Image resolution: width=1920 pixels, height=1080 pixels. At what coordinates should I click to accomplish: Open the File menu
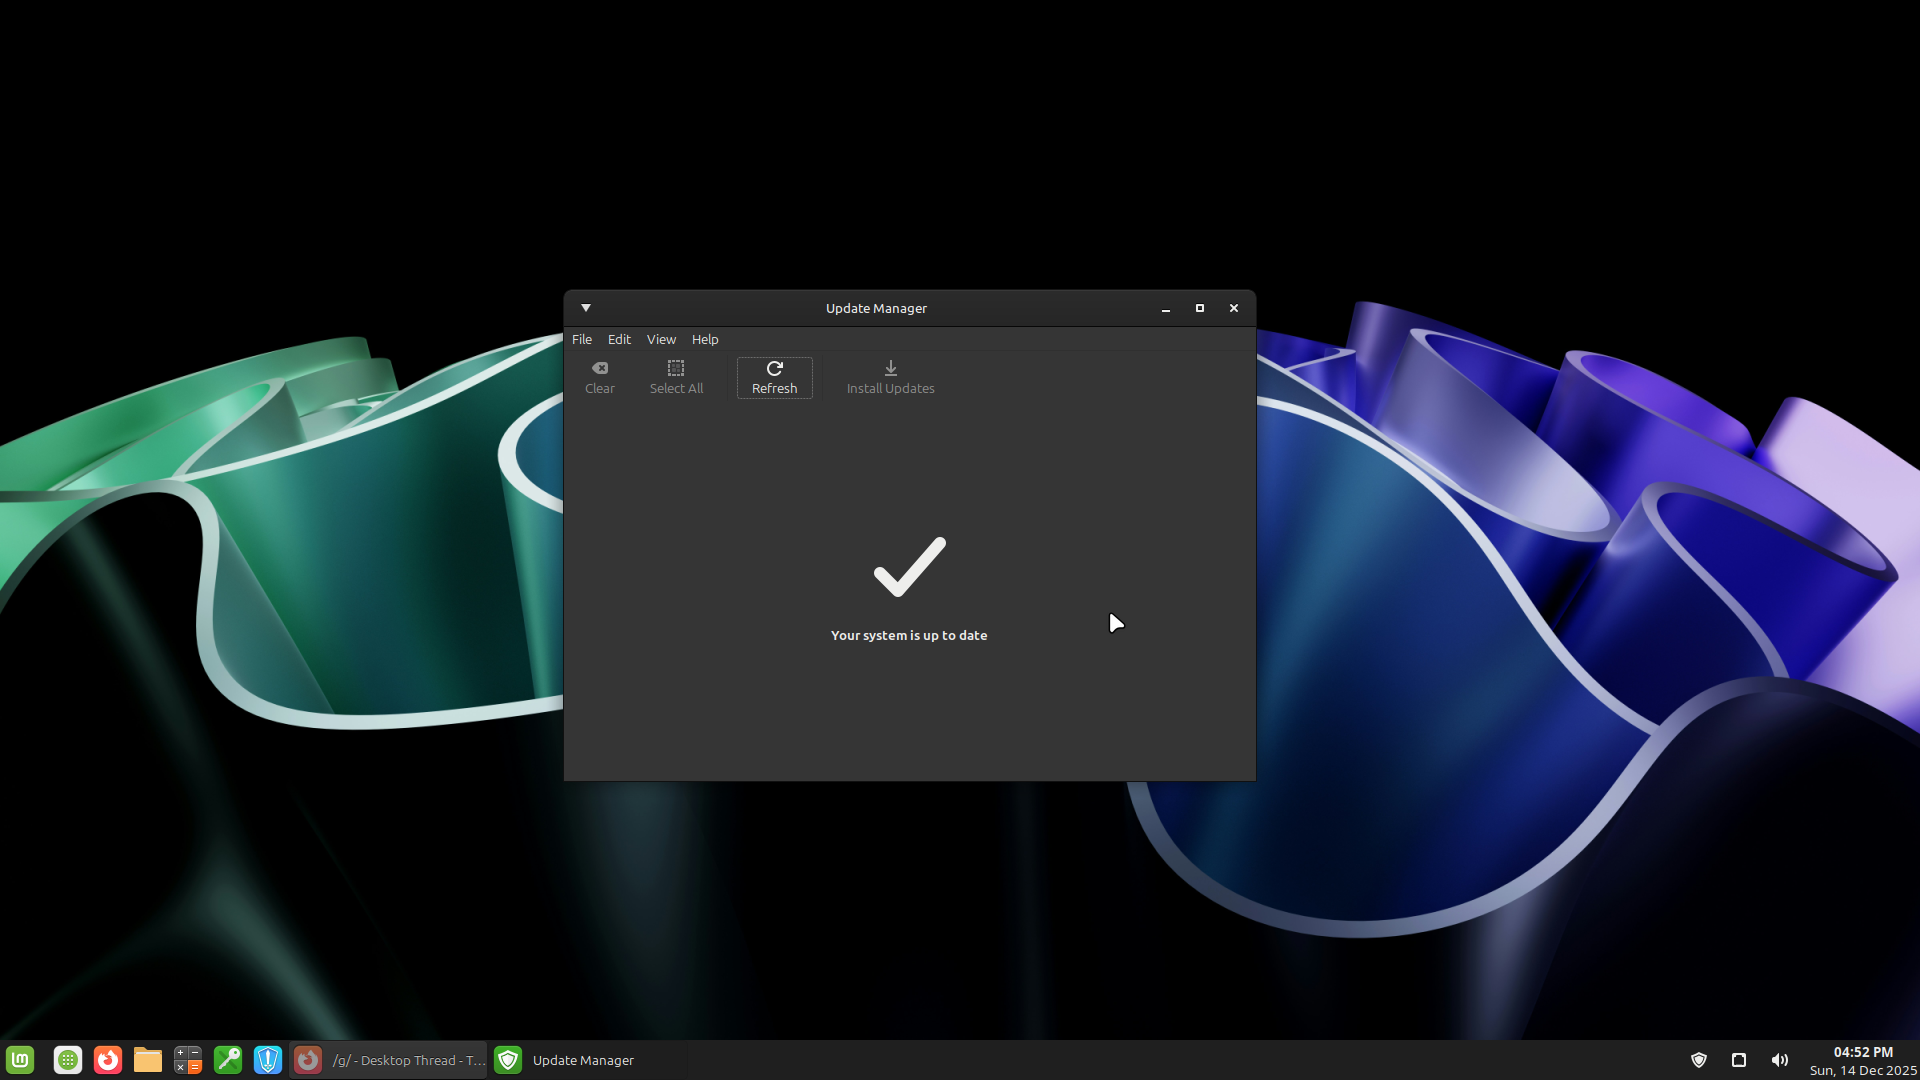pos(582,340)
